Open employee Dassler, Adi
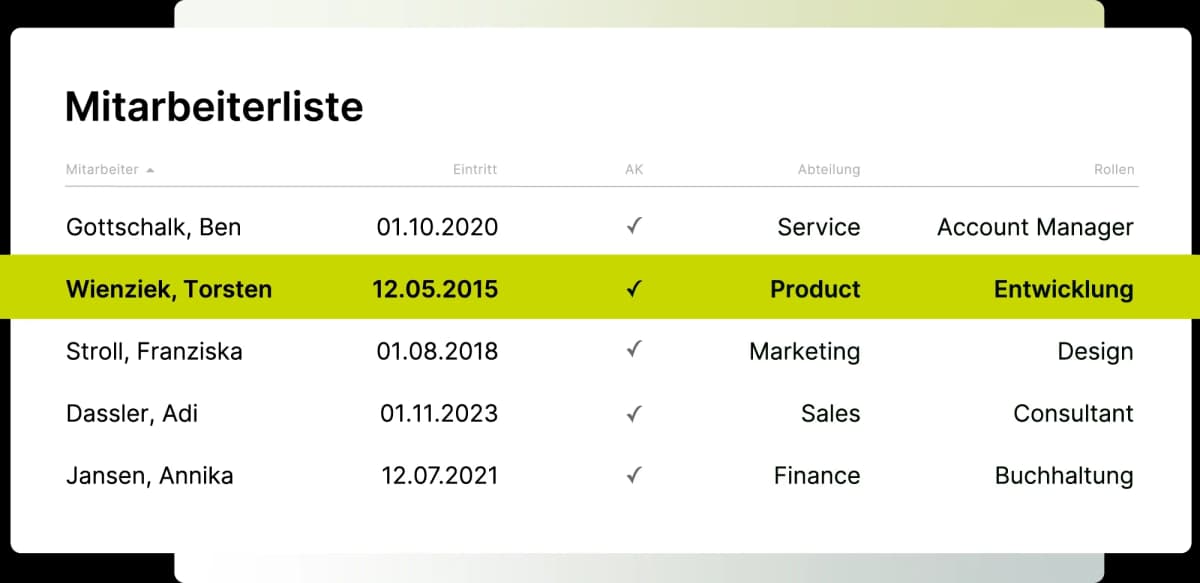 pyautogui.click(x=131, y=414)
